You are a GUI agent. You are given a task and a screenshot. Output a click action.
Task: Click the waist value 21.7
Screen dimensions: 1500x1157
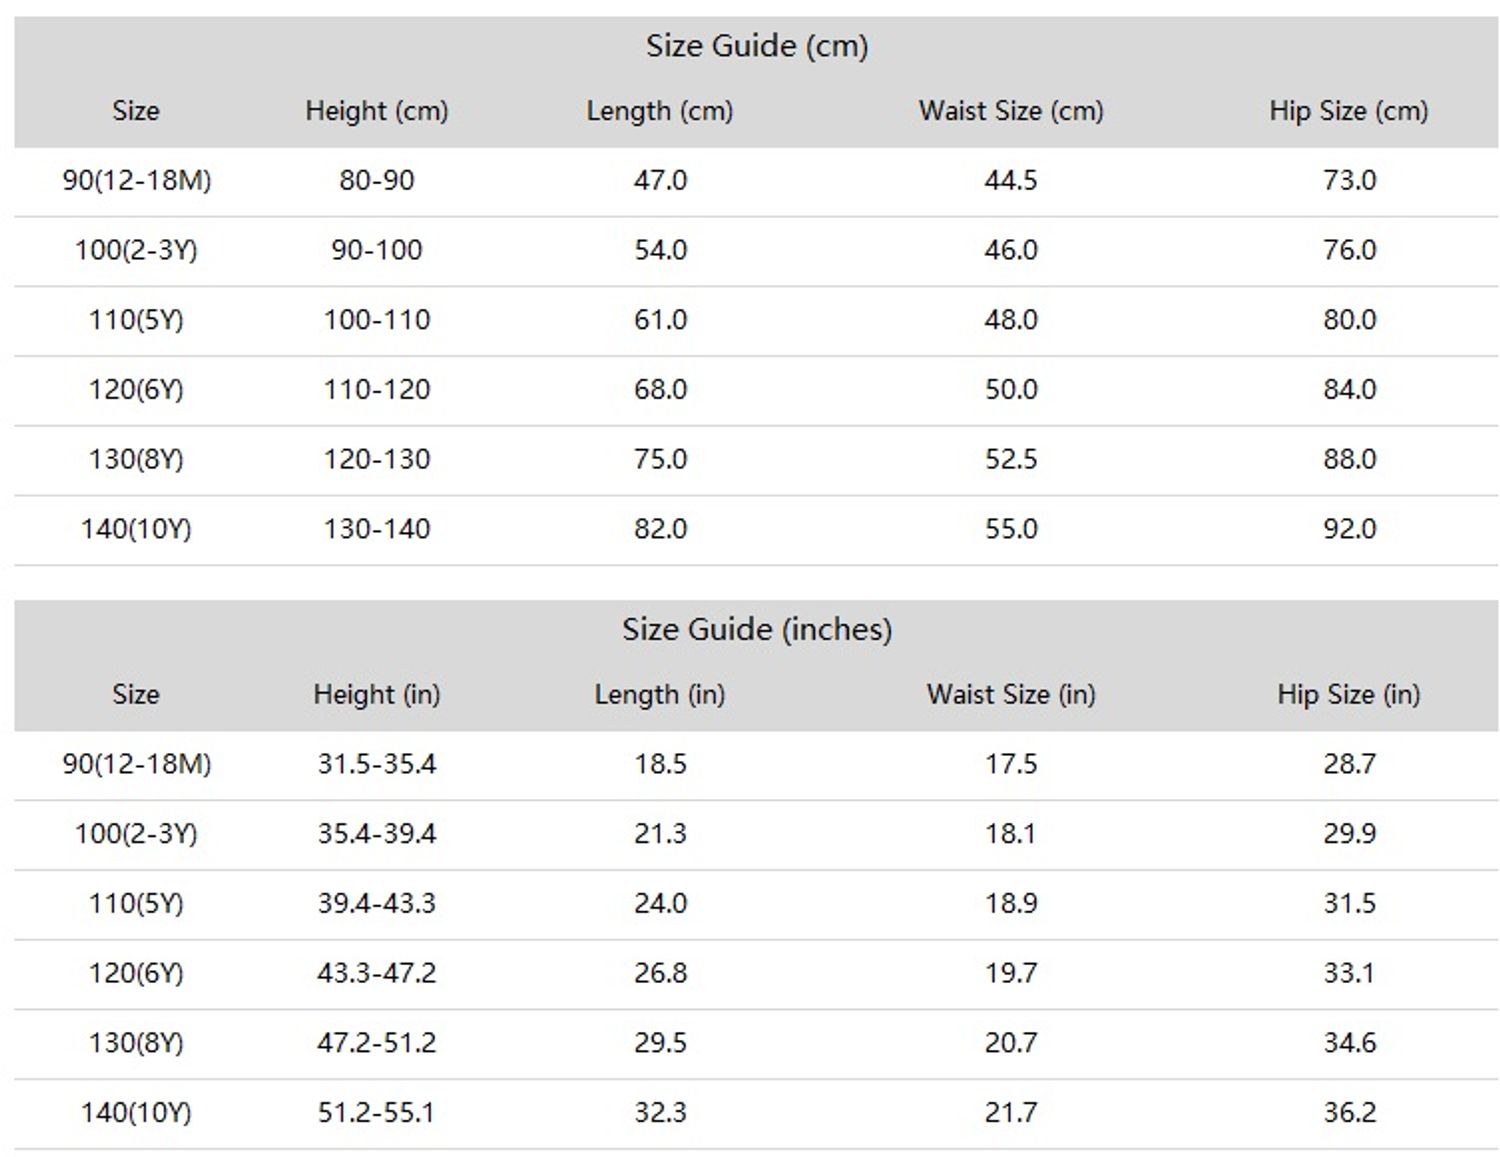(1011, 1112)
